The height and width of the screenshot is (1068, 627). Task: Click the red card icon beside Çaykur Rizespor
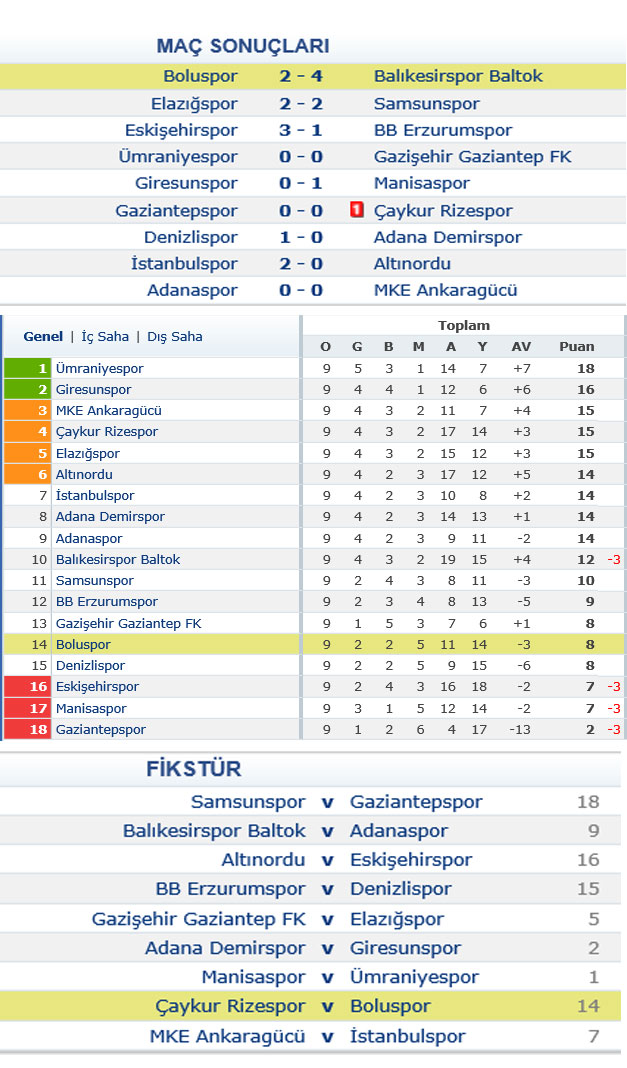(356, 210)
